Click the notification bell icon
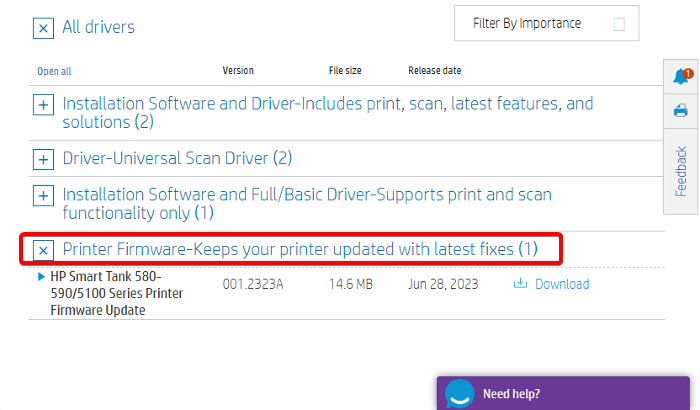The height and width of the screenshot is (410, 700). pos(681,77)
